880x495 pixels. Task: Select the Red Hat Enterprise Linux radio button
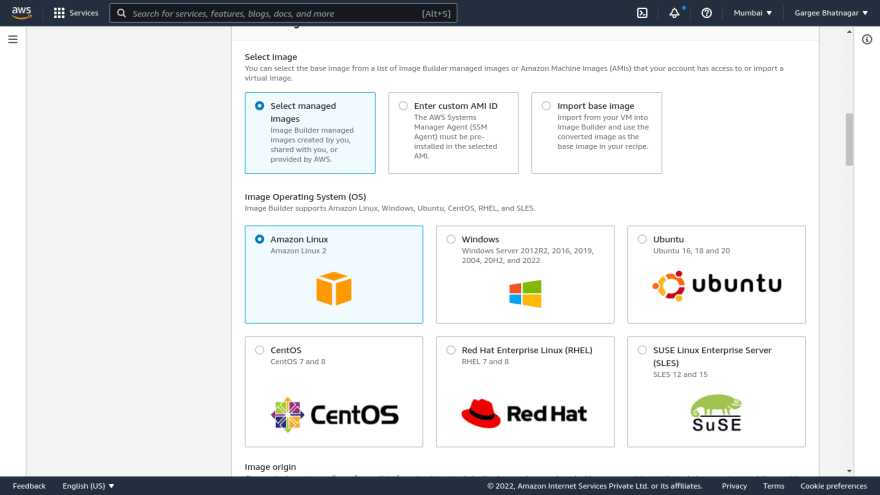[x=451, y=350]
